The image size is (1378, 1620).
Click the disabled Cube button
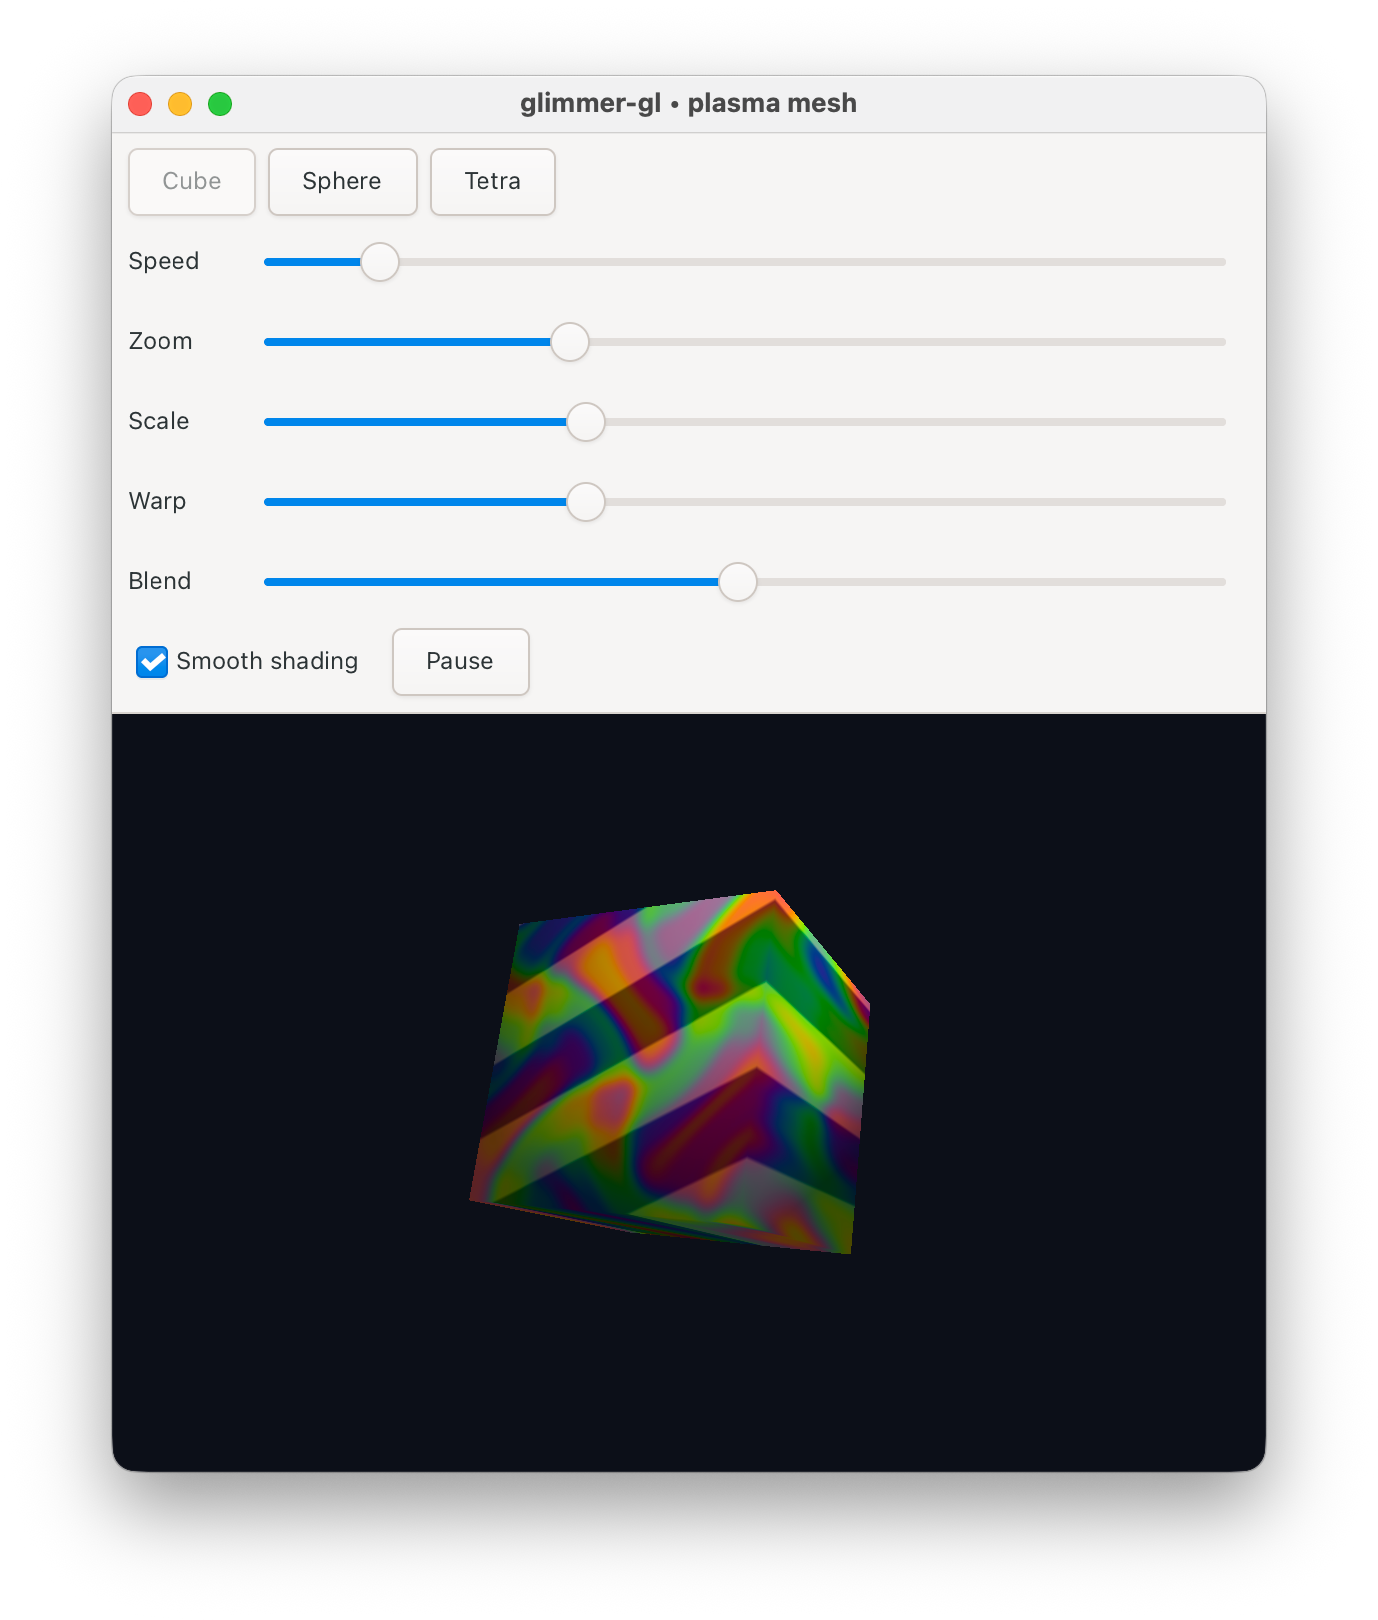click(x=192, y=182)
